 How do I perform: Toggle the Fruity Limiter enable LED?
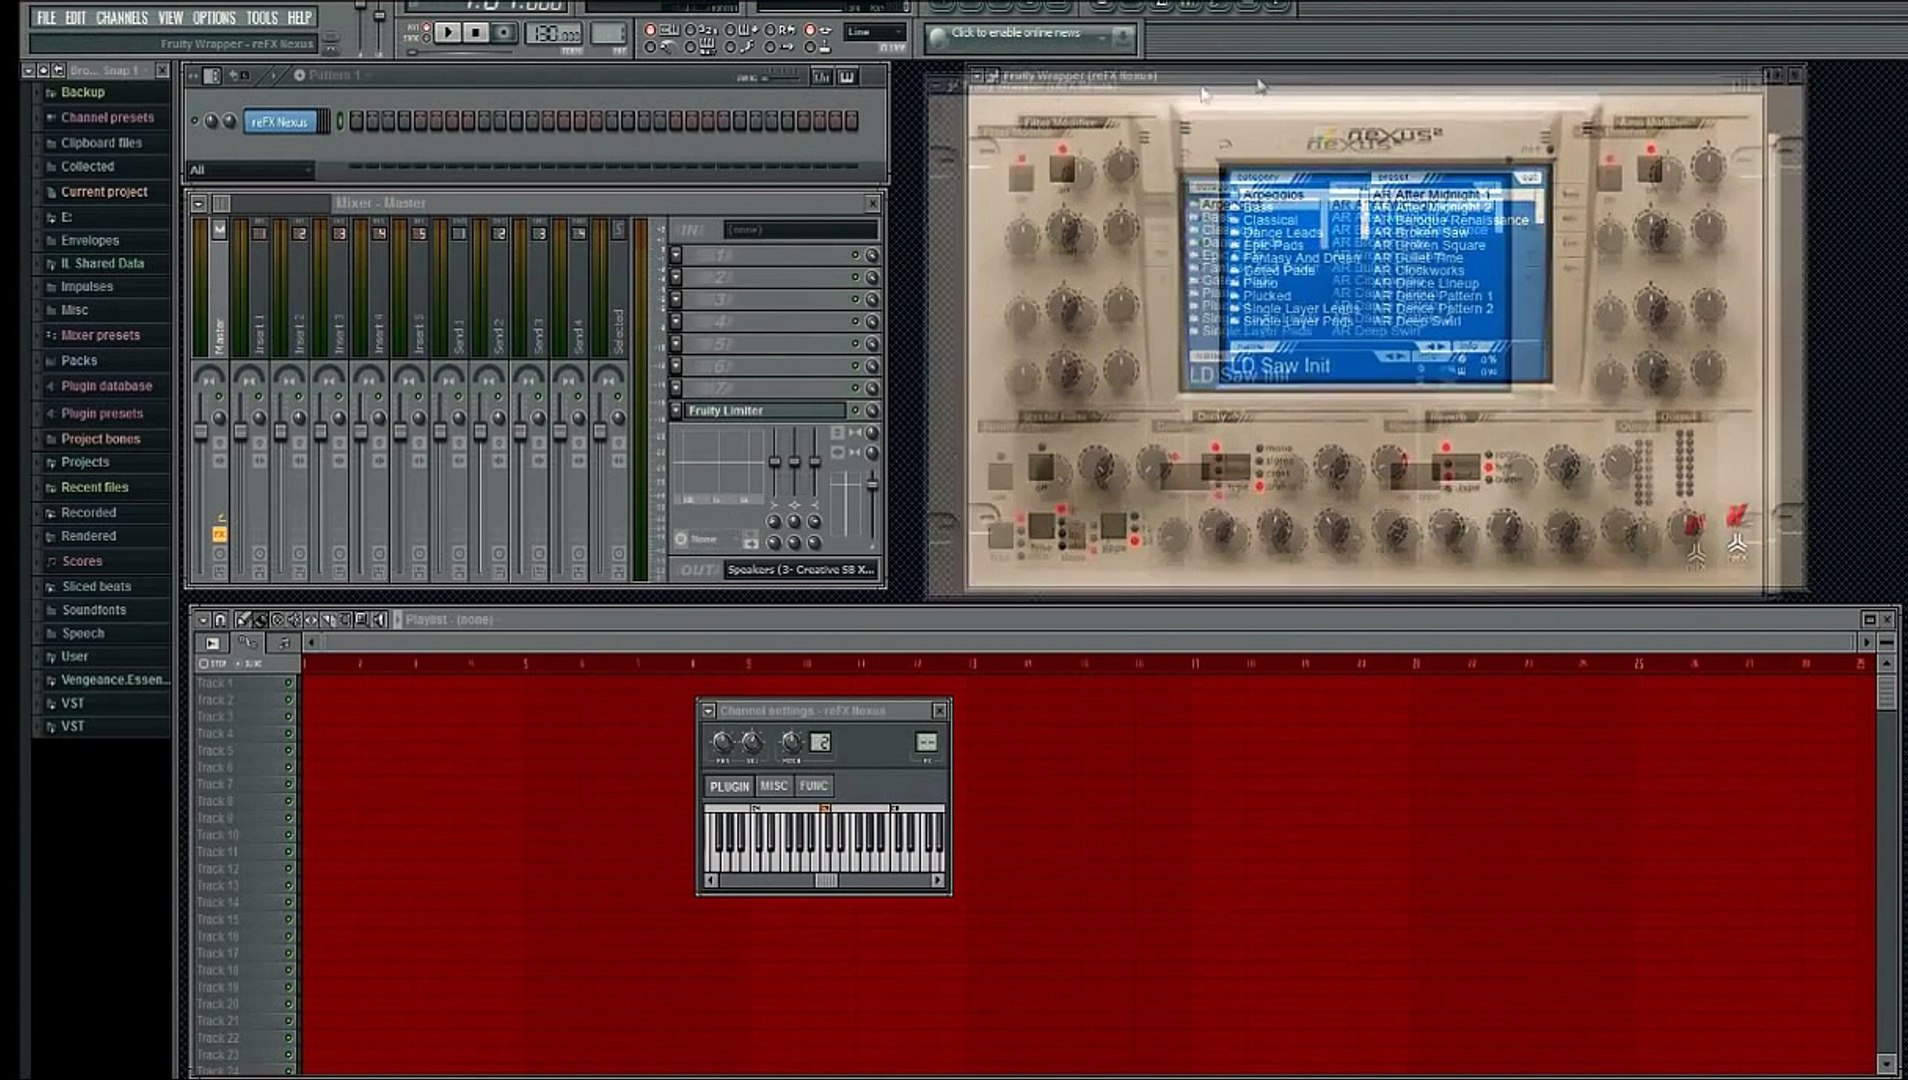pos(855,410)
